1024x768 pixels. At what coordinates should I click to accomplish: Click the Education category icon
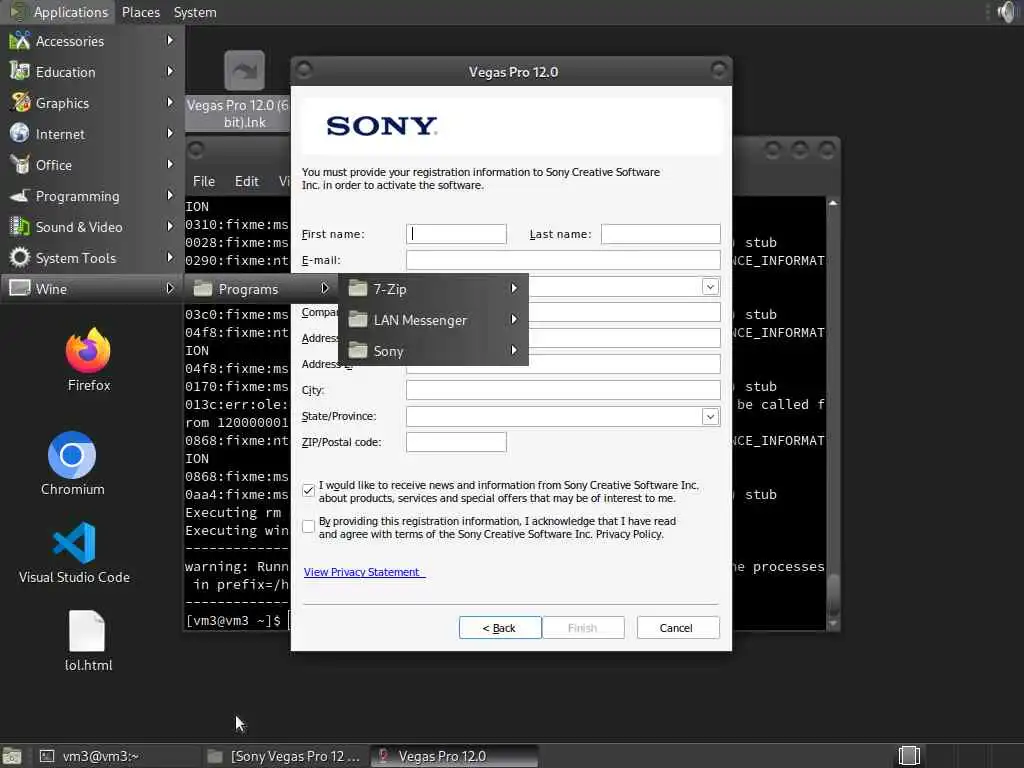[20, 72]
